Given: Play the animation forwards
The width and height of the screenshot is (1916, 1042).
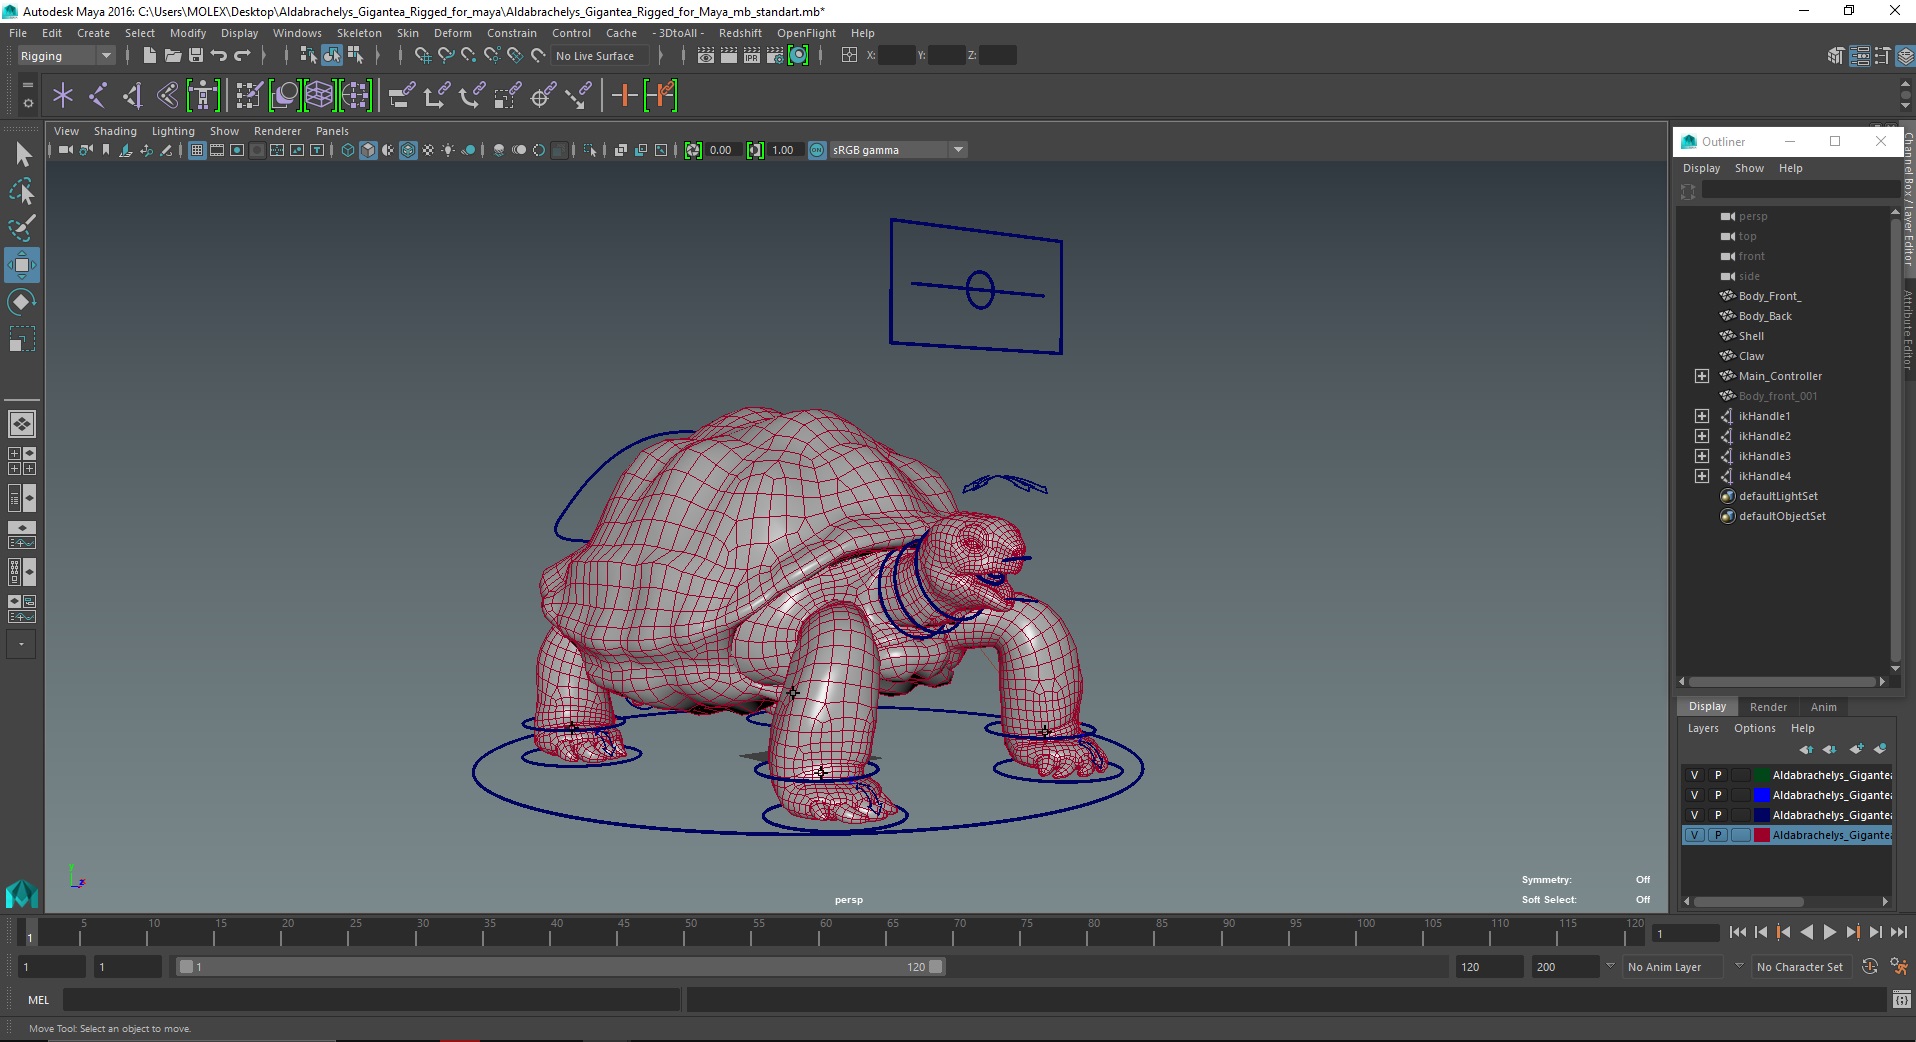Looking at the screenshot, I should coord(1829,932).
